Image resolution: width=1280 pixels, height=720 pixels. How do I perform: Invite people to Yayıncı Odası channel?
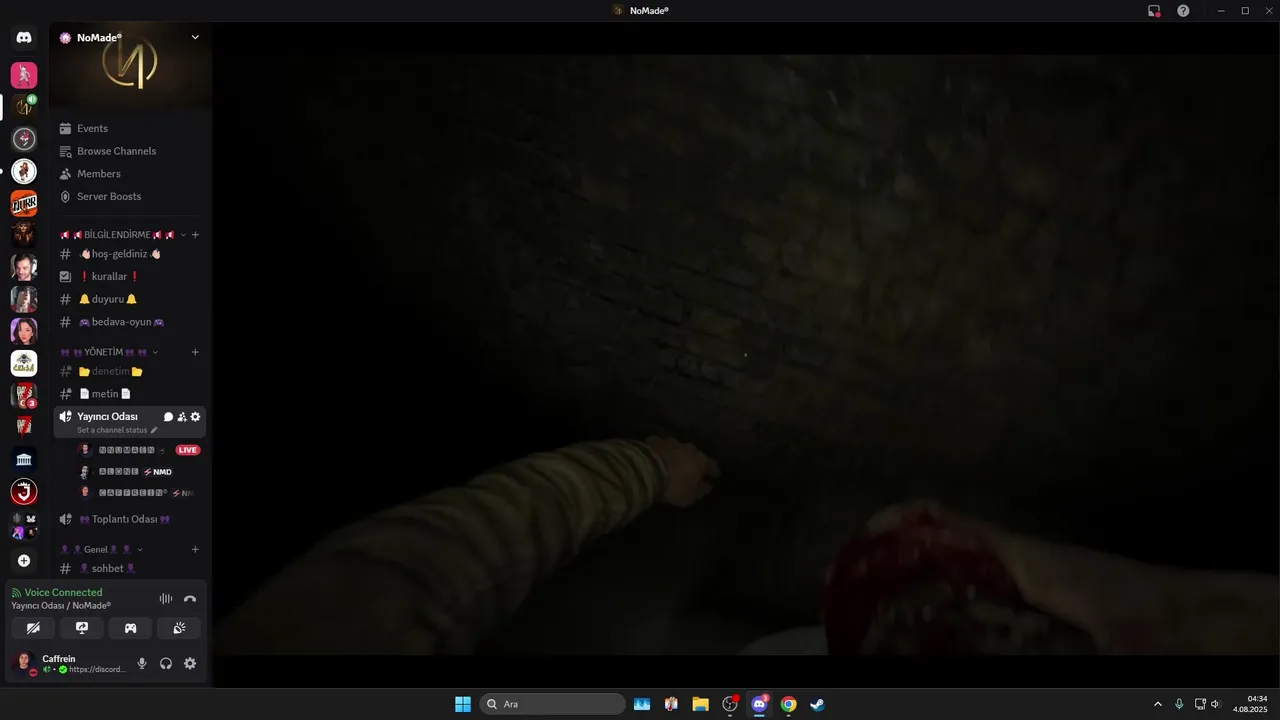(182, 417)
